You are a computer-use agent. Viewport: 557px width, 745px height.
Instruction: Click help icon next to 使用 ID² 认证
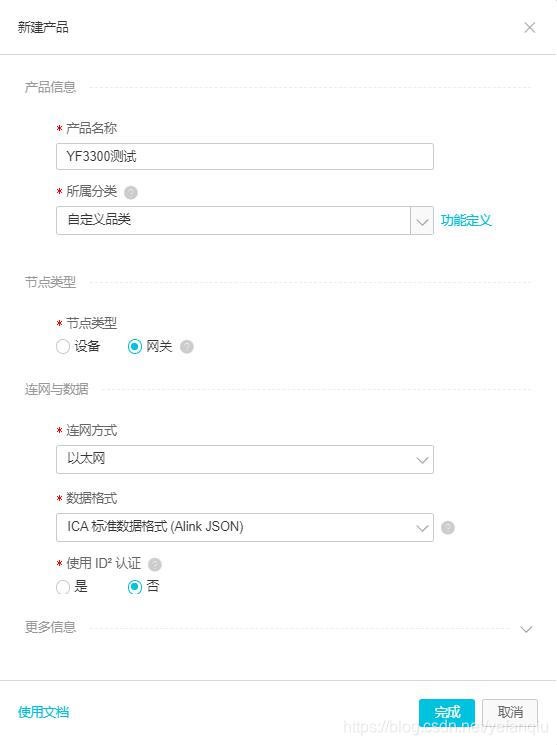pos(155,564)
